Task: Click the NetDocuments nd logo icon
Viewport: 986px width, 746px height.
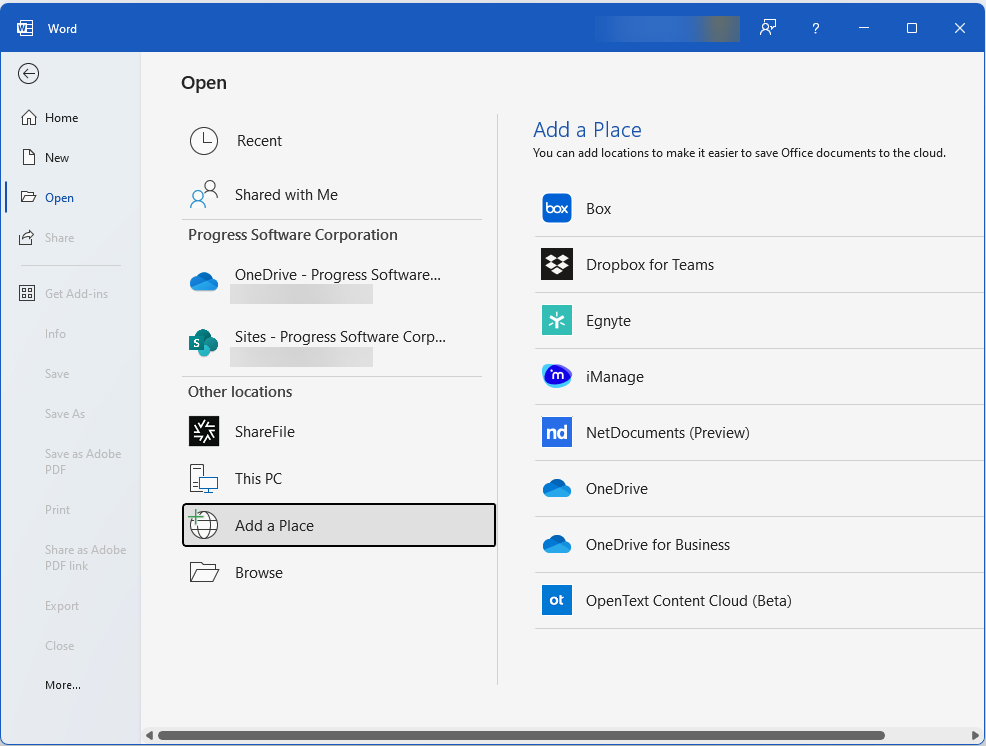Action: (557, 432)
